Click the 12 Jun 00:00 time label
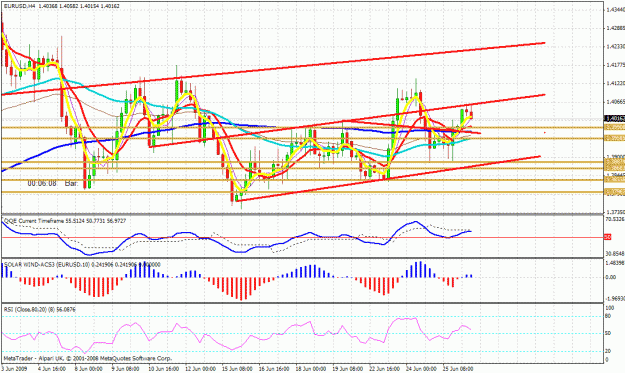 click(x=200, y=369)
